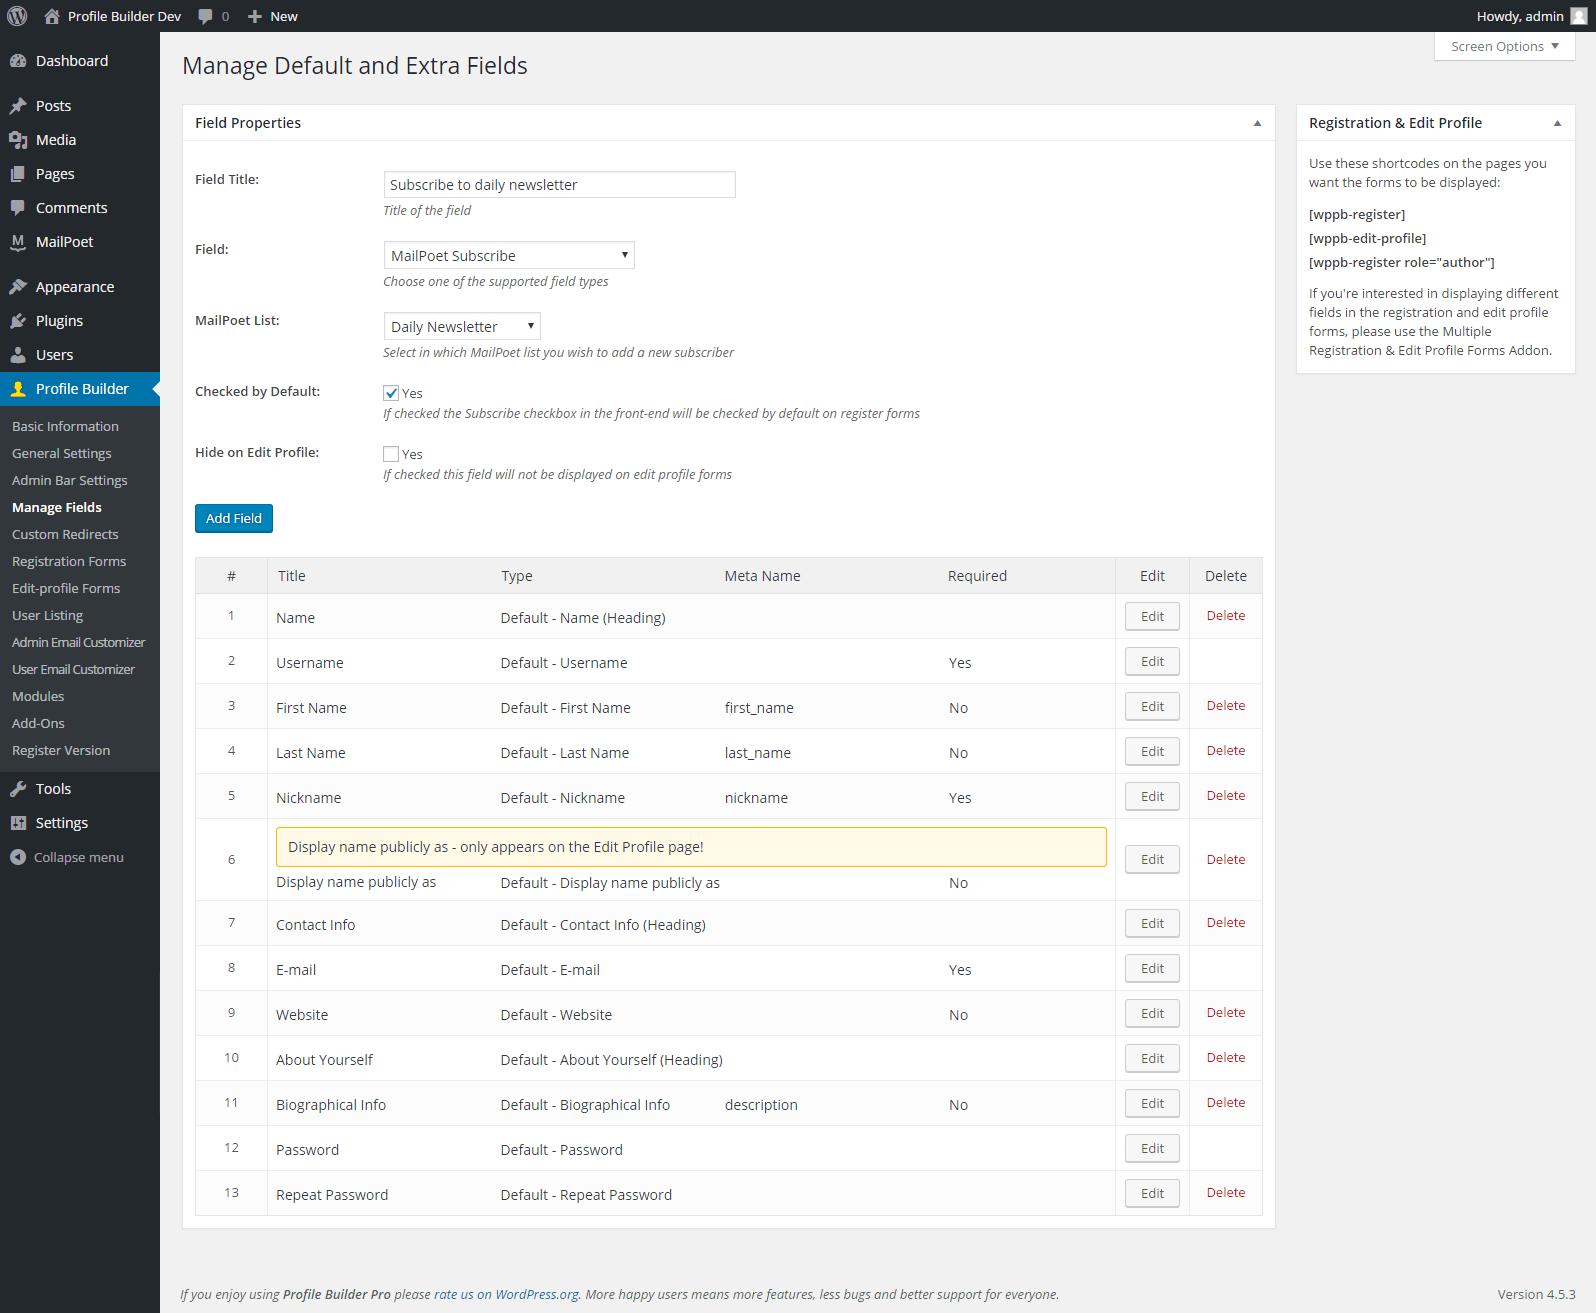Open the Add-Ons submenu page

(38, 723)
